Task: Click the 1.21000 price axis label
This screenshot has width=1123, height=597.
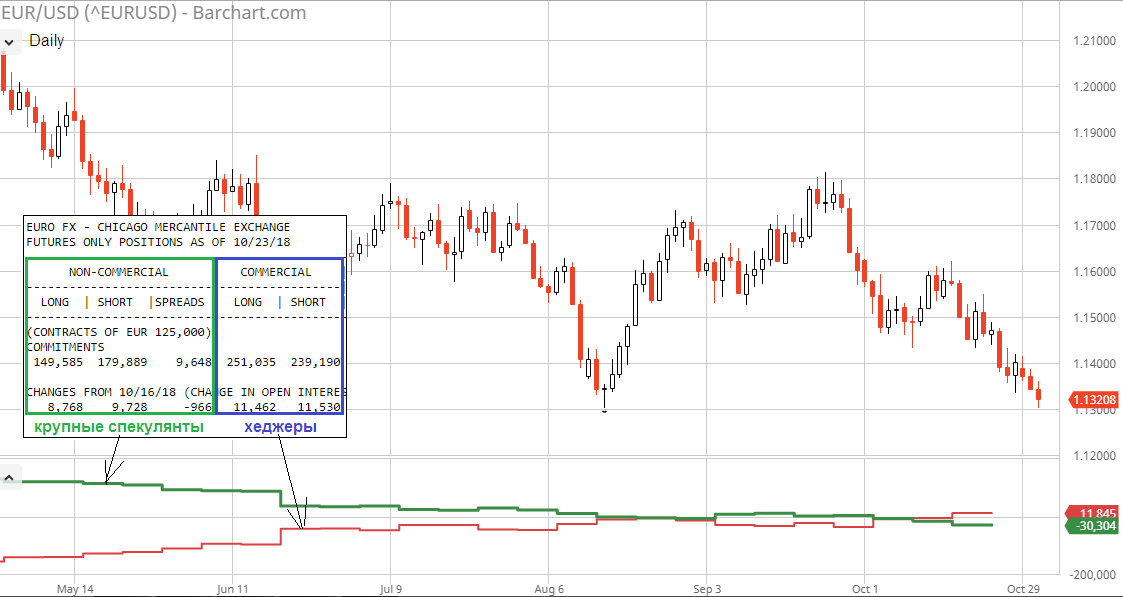Action: [x=1094, y=41]
